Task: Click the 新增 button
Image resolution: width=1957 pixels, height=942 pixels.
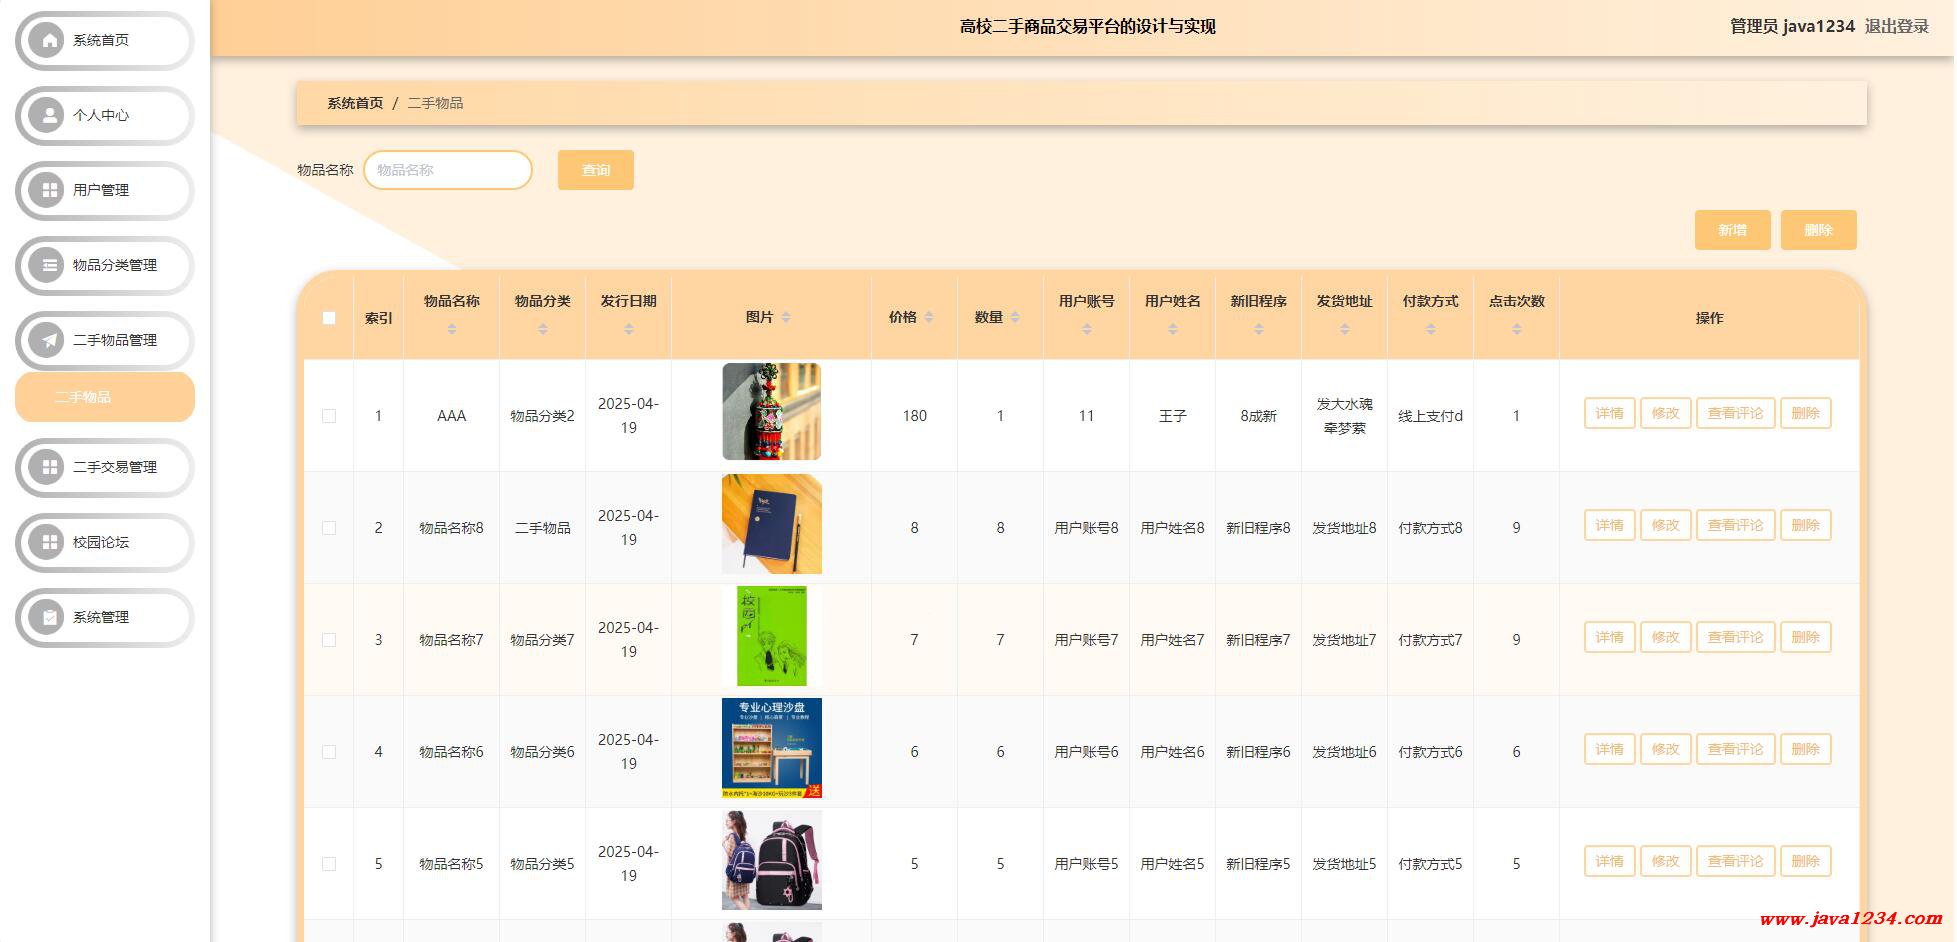Action: pos(1733,230)
